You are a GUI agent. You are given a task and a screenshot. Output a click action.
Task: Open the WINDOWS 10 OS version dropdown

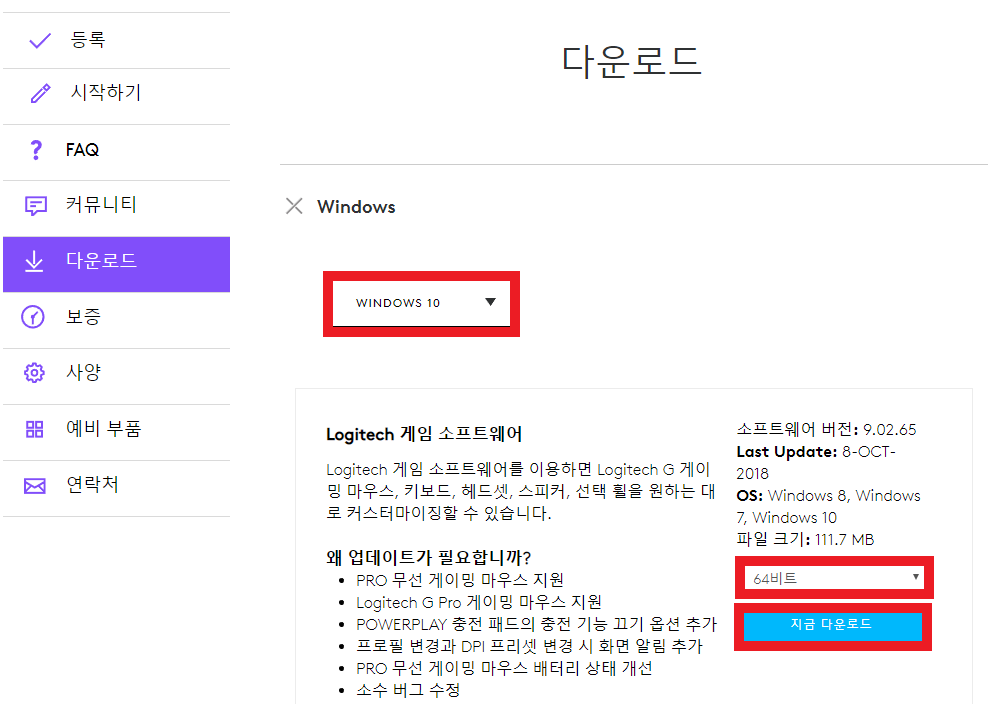click(422, 303)
